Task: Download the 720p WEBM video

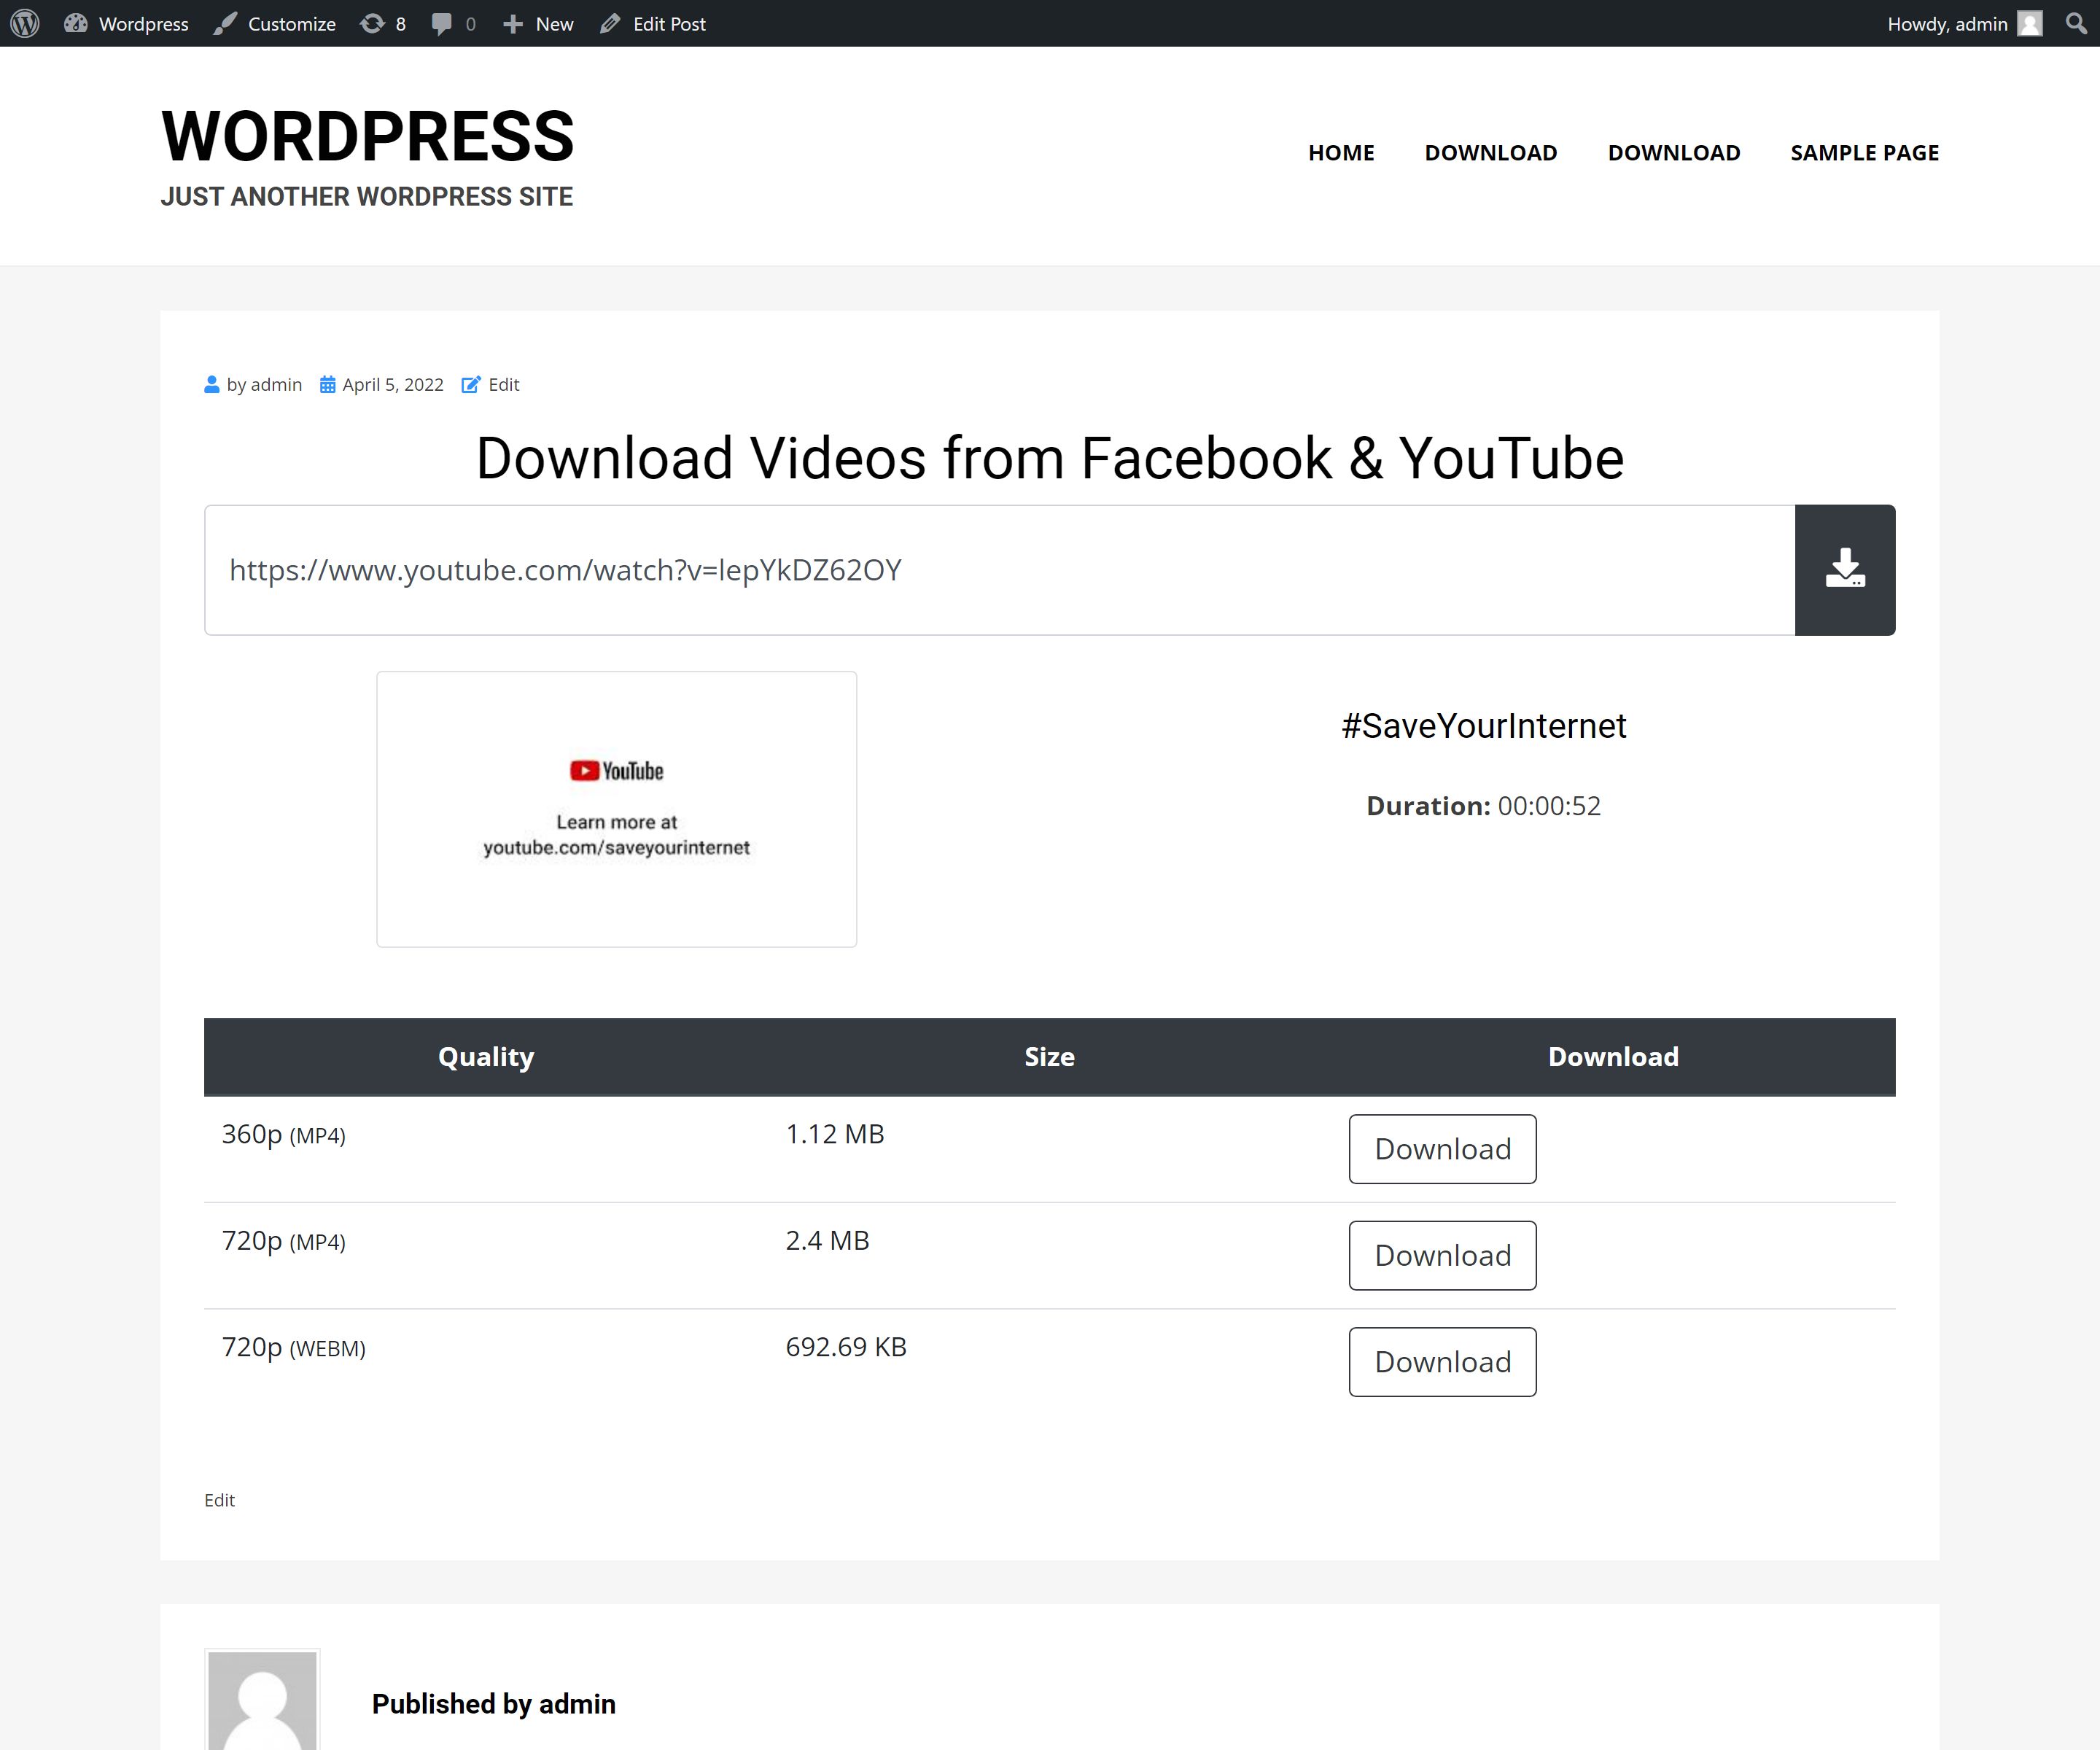Action: pyautogui.click(x=1442, y=1362)
